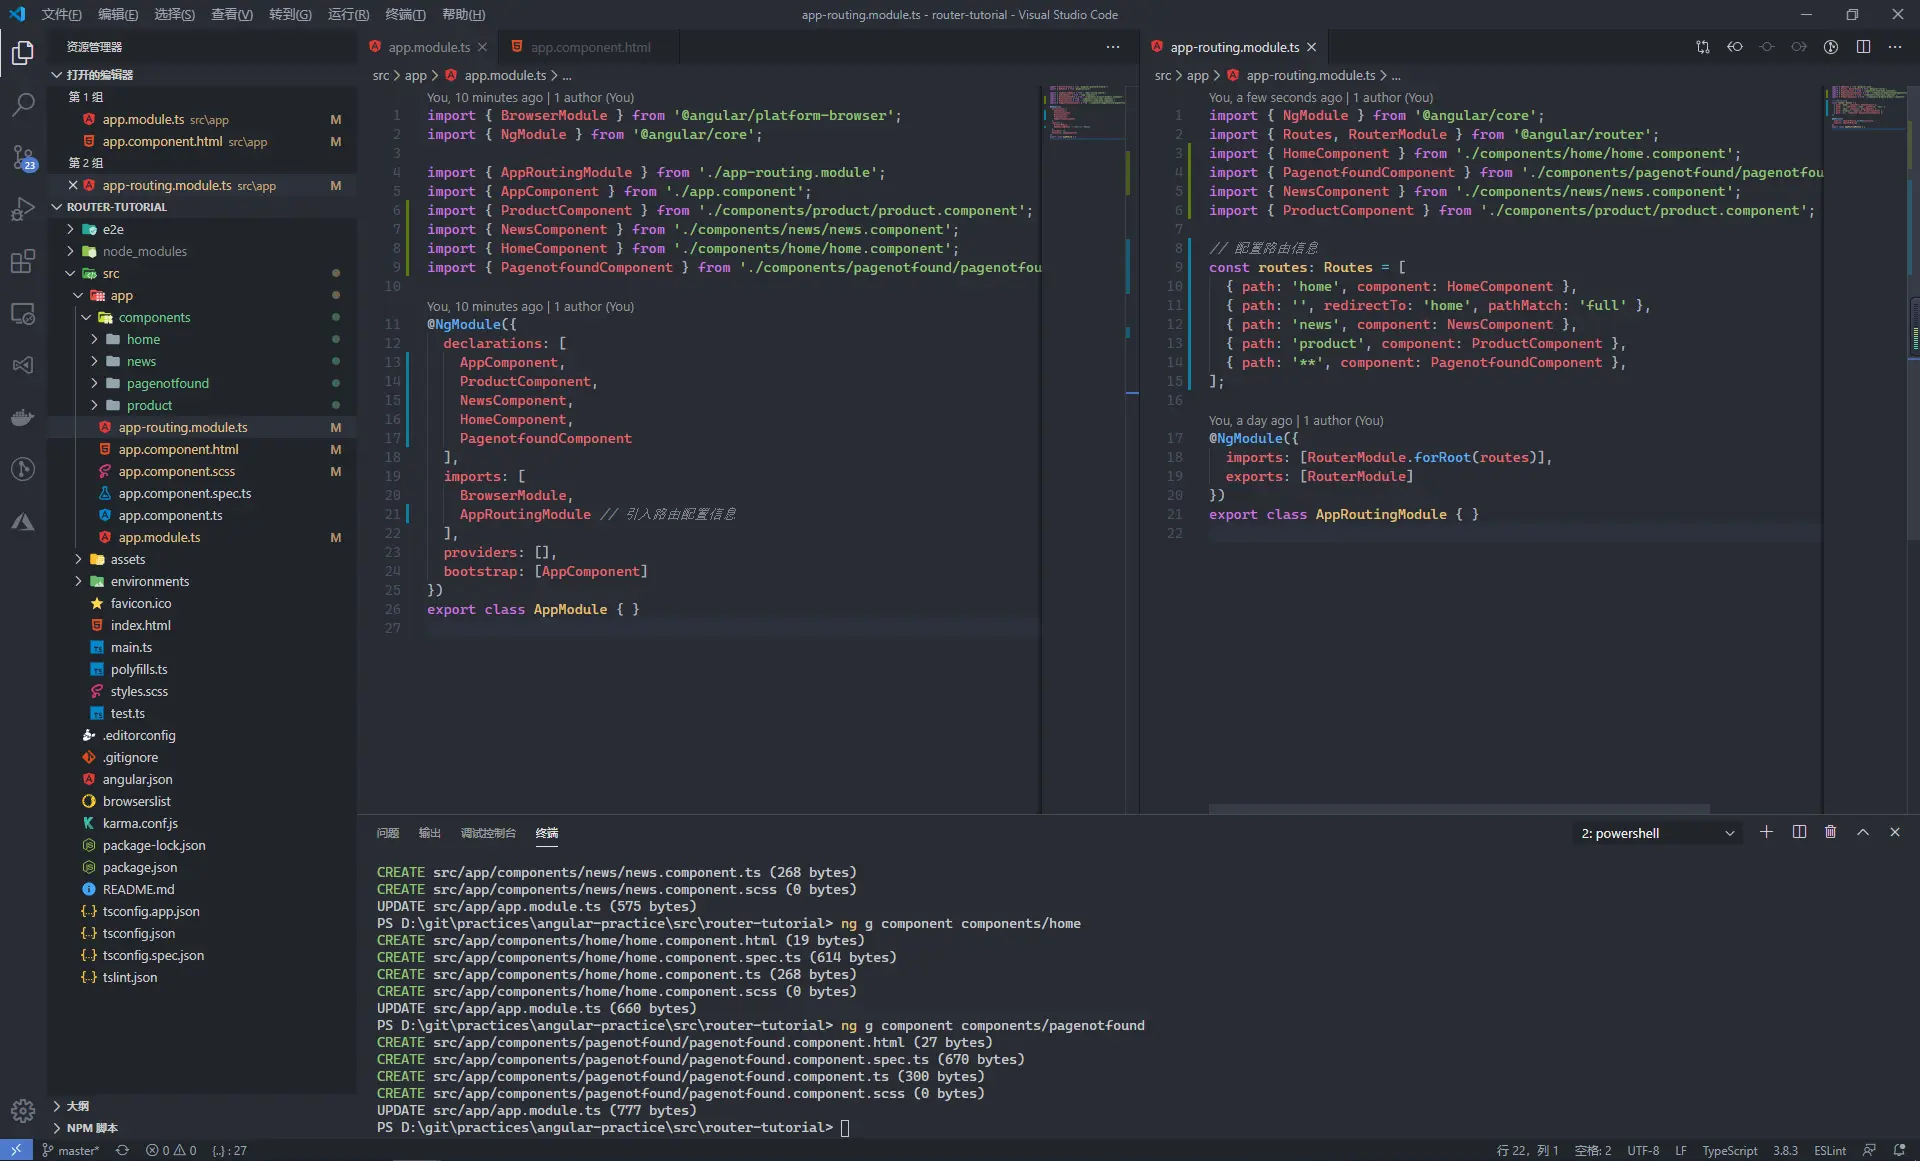The height and width of the screenshot is (1161, 1920).
Task: Click the new terminal plus icon
Action: [1766, 832]
